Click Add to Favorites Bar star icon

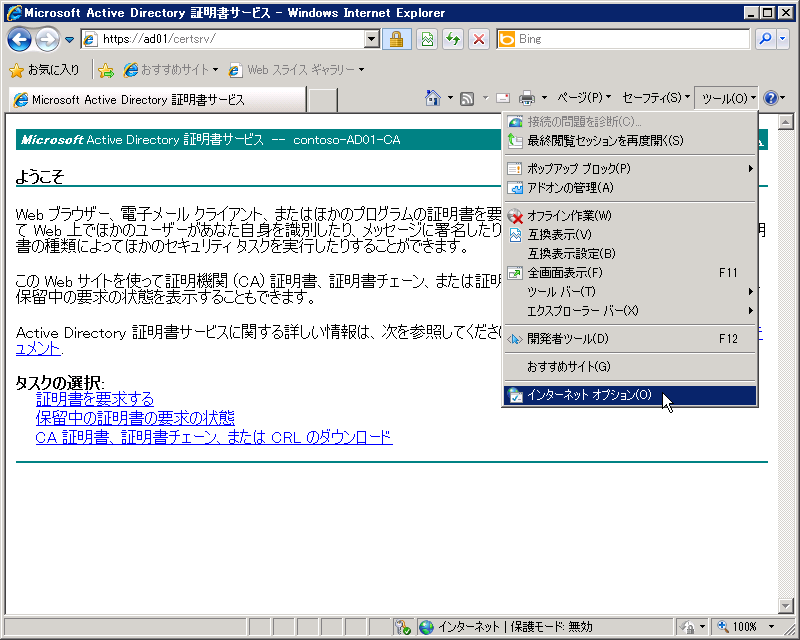(106, 70)
